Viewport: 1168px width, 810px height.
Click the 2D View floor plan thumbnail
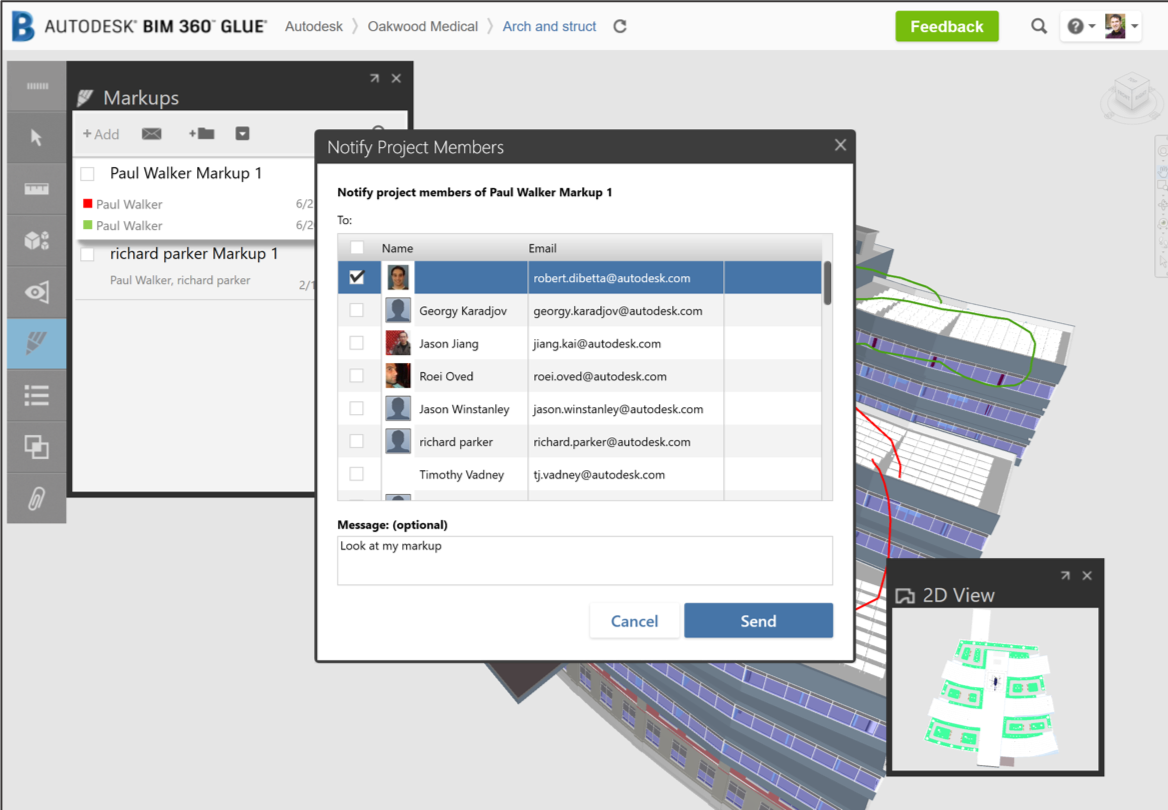pyautogui.click(x=995, y=690)
